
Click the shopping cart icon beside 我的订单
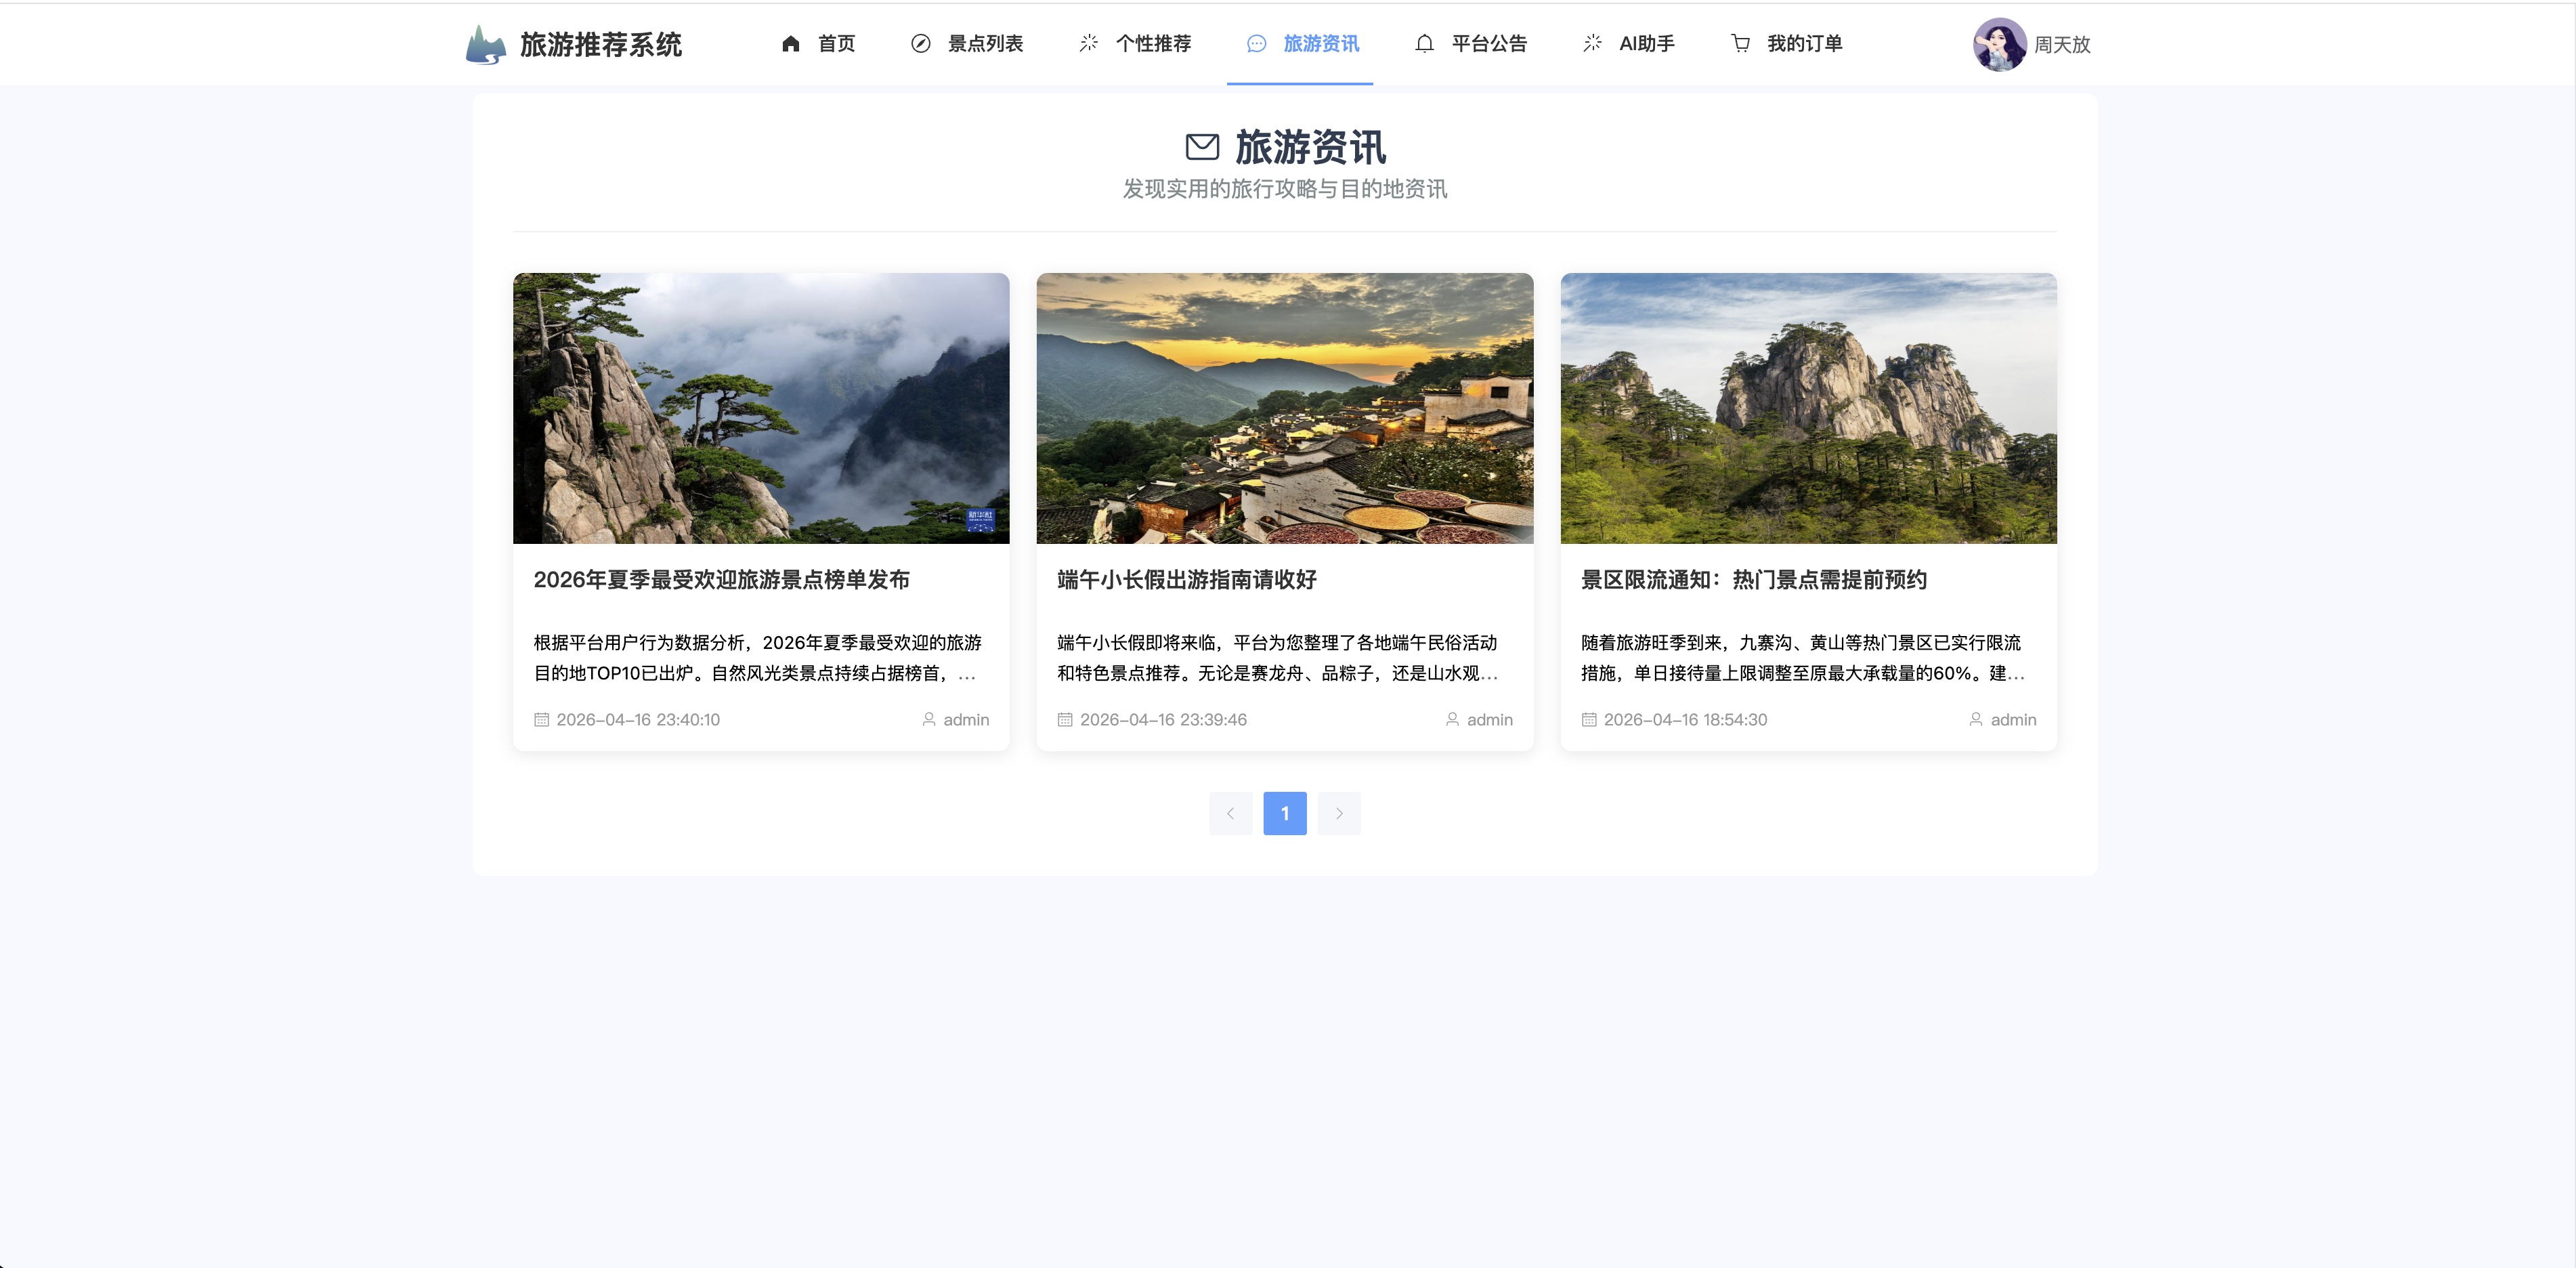1741,43
